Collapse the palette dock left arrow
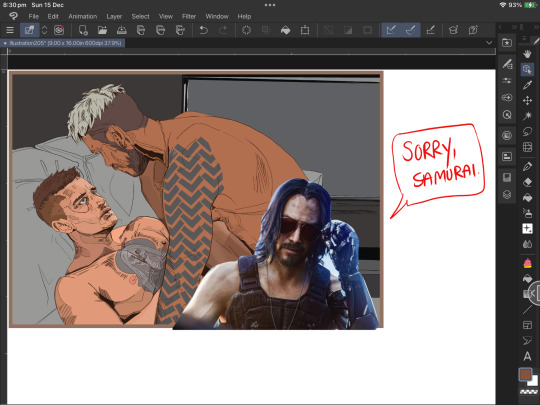The height and width of the screenshot is (405, 540). click(500, 27)
